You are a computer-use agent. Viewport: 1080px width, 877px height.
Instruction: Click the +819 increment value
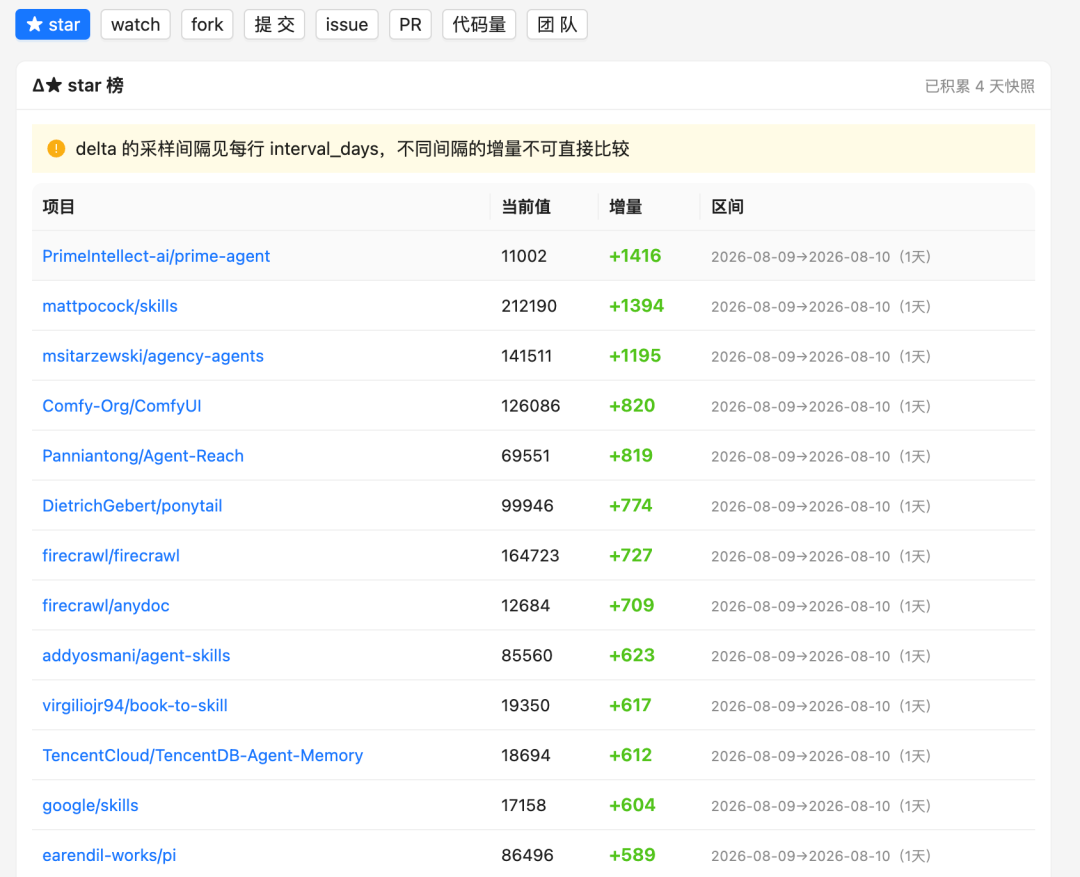pos(631,456)
